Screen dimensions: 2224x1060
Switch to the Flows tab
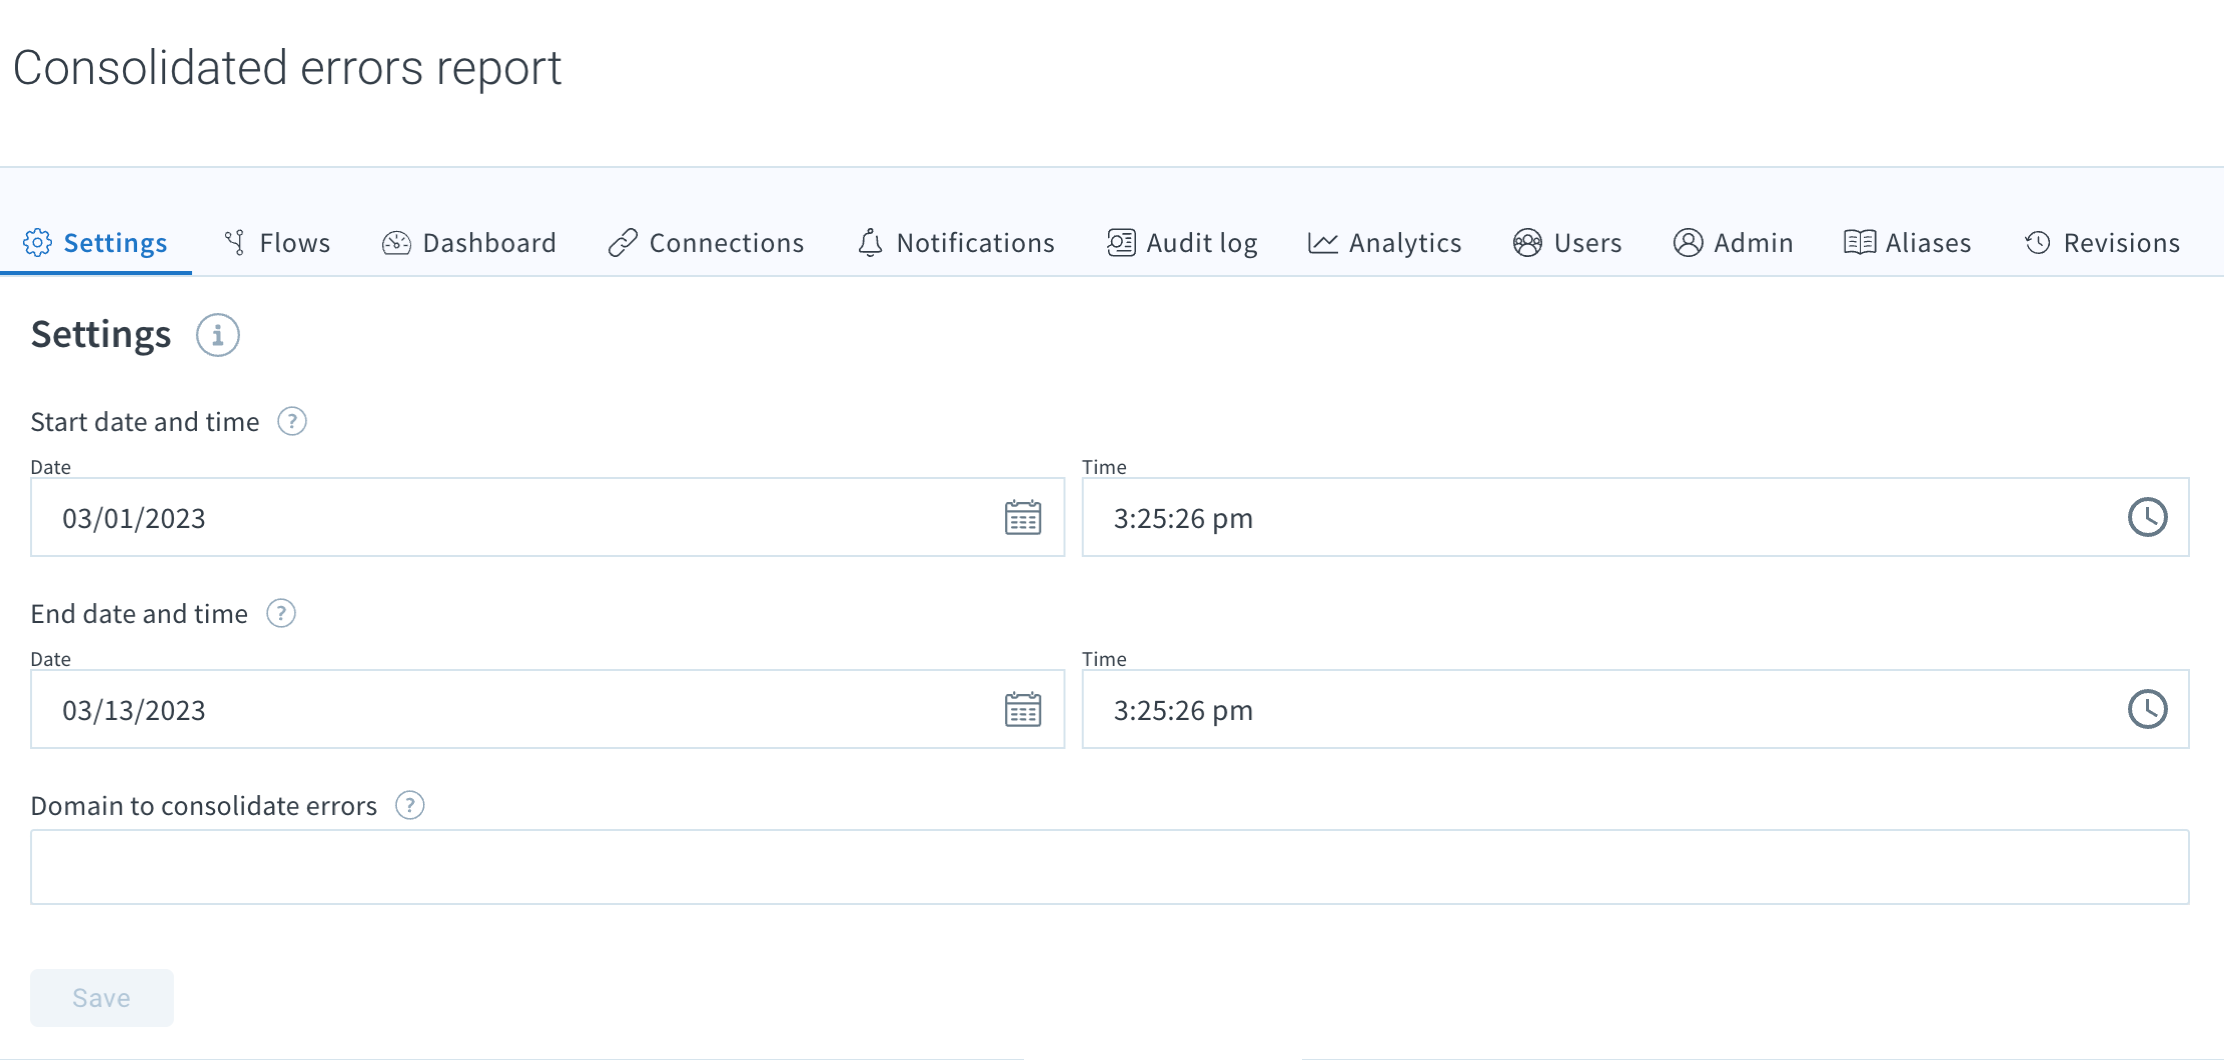tap(293, 242)
